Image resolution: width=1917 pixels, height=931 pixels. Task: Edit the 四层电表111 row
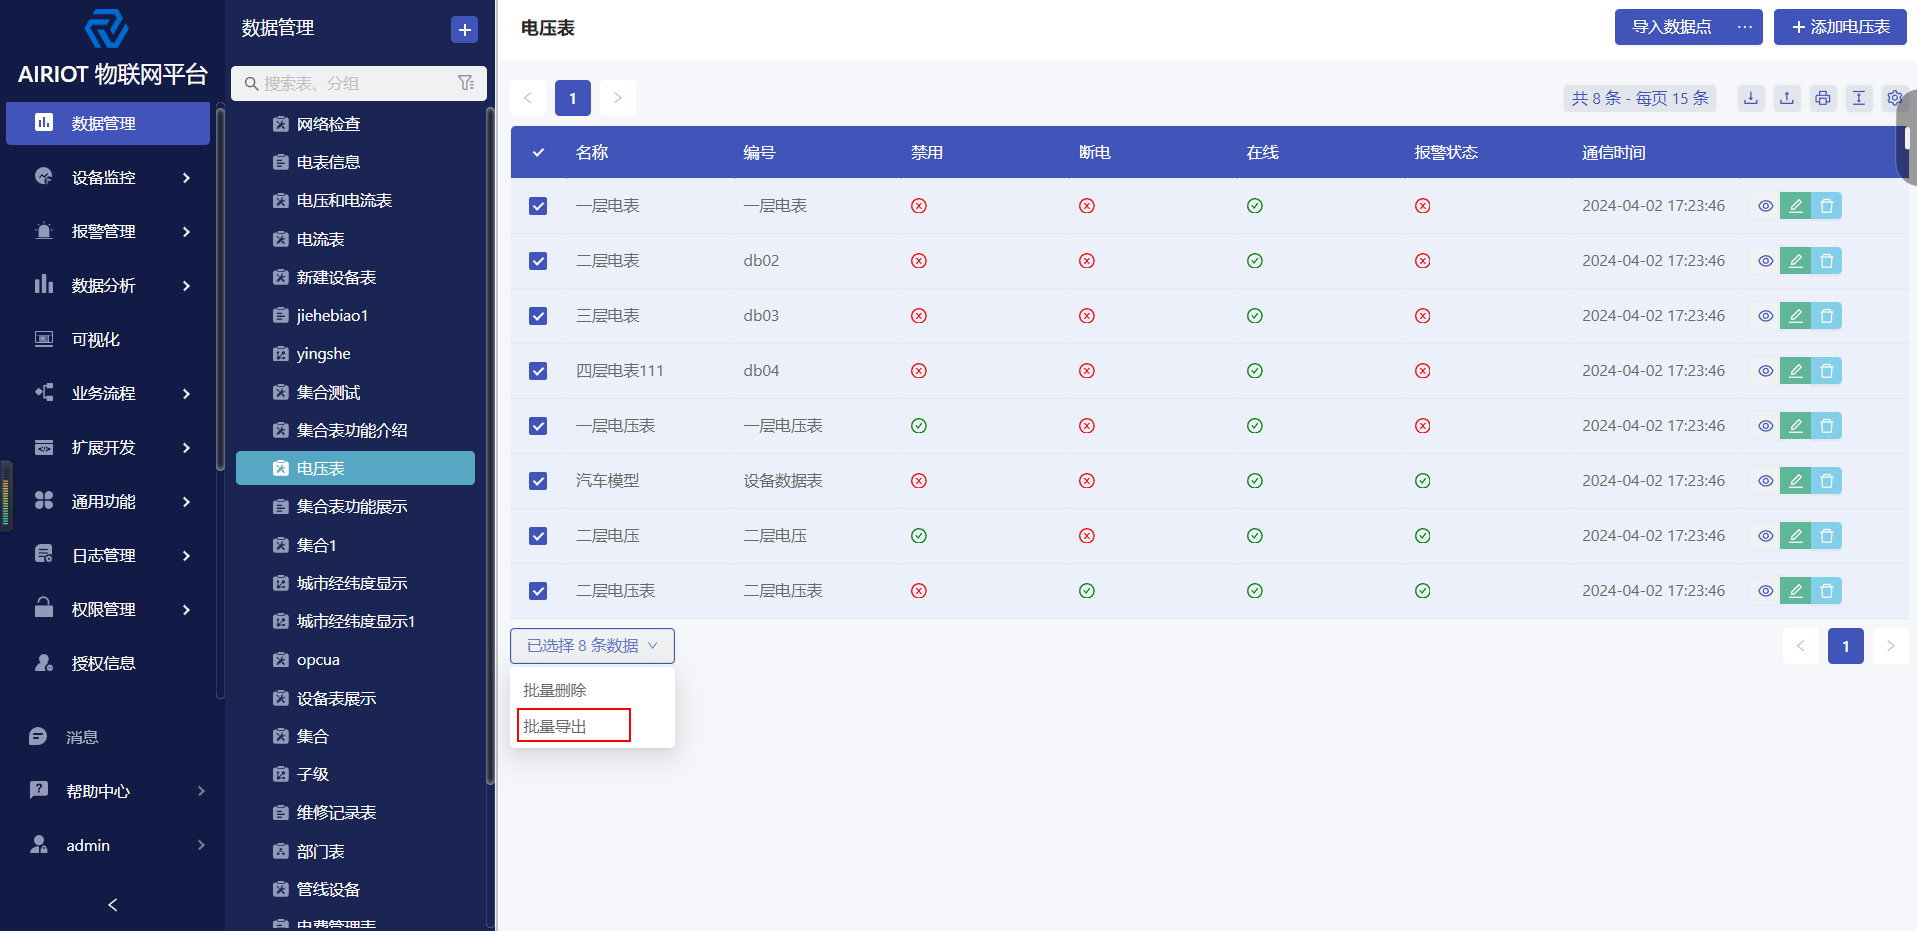point(1795,371)
